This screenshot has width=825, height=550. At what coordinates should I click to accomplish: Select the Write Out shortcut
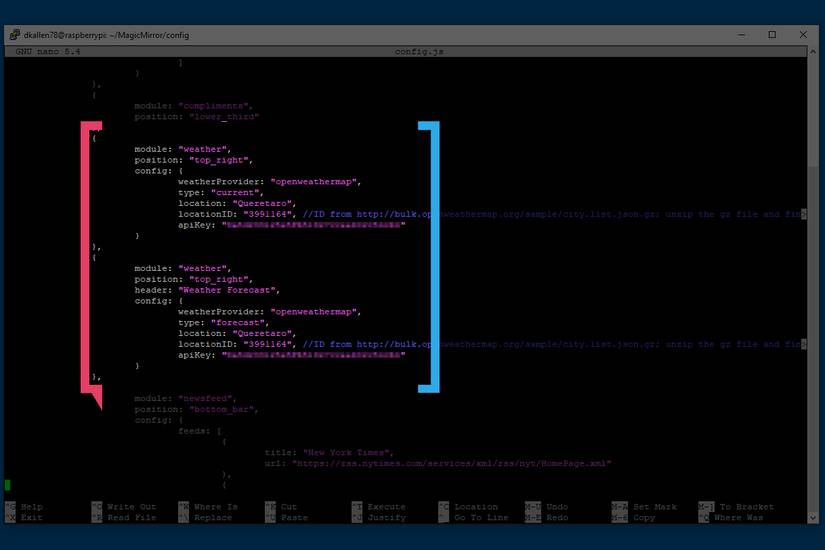(131, 507)
